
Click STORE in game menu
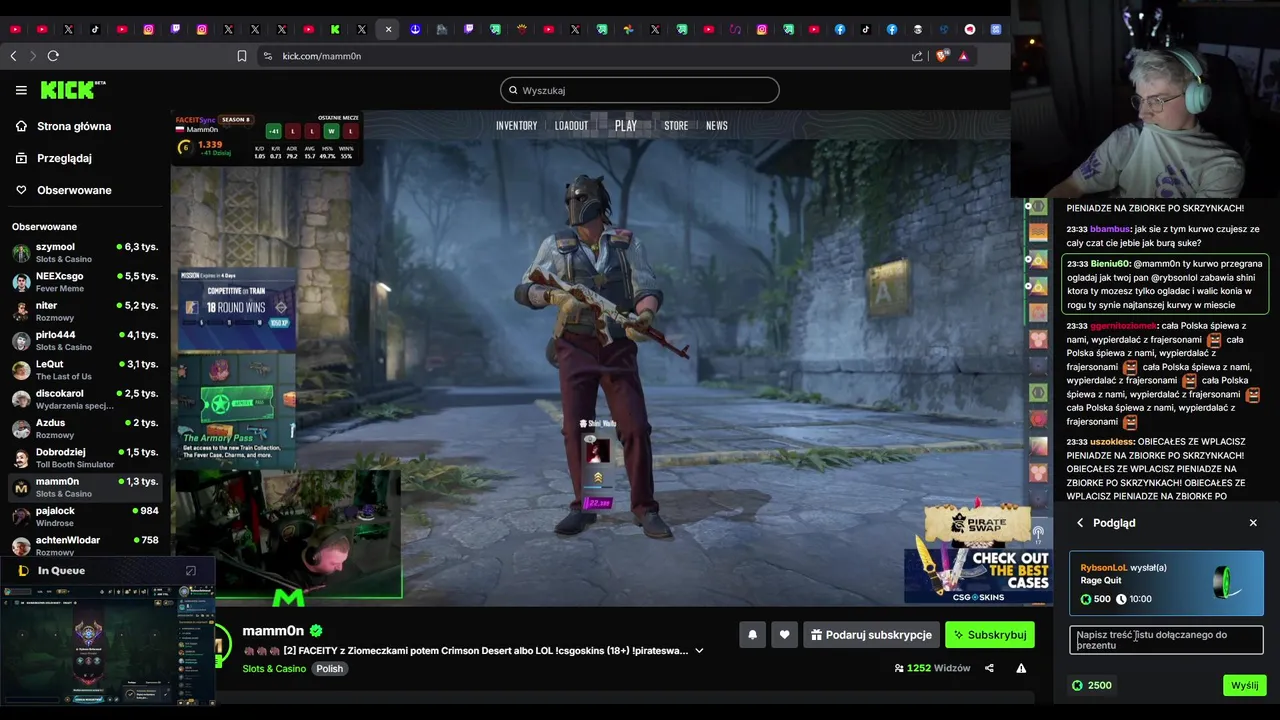tap(676, 126)
